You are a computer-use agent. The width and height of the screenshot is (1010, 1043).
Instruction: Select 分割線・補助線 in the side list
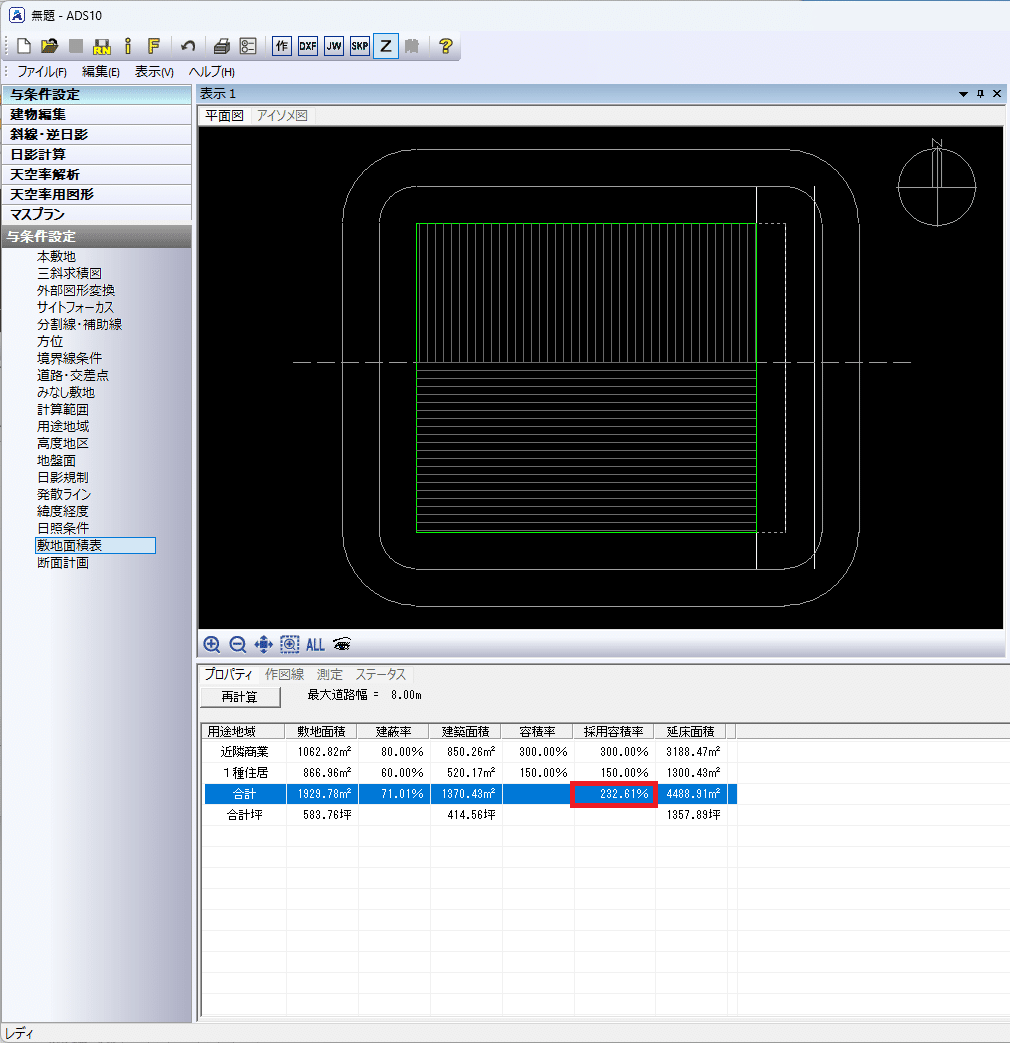(x=80, y=325)
